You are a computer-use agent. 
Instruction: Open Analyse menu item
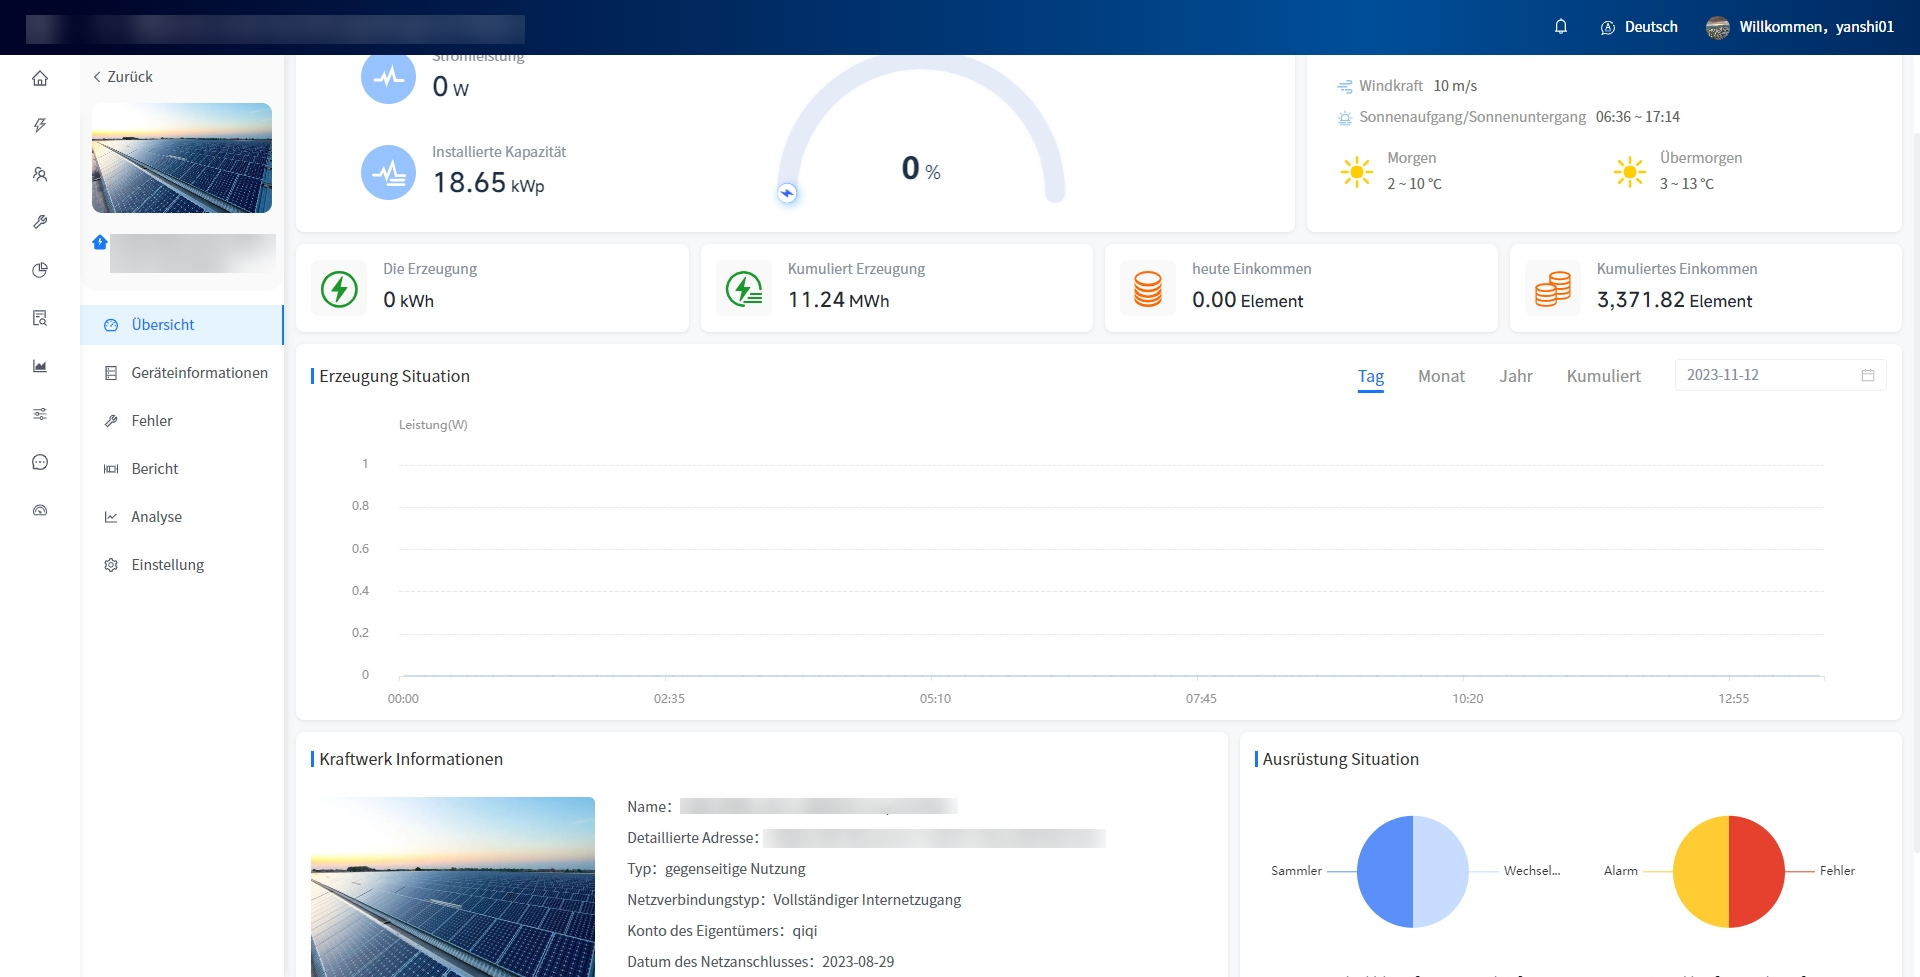click(x=182, y=517)
